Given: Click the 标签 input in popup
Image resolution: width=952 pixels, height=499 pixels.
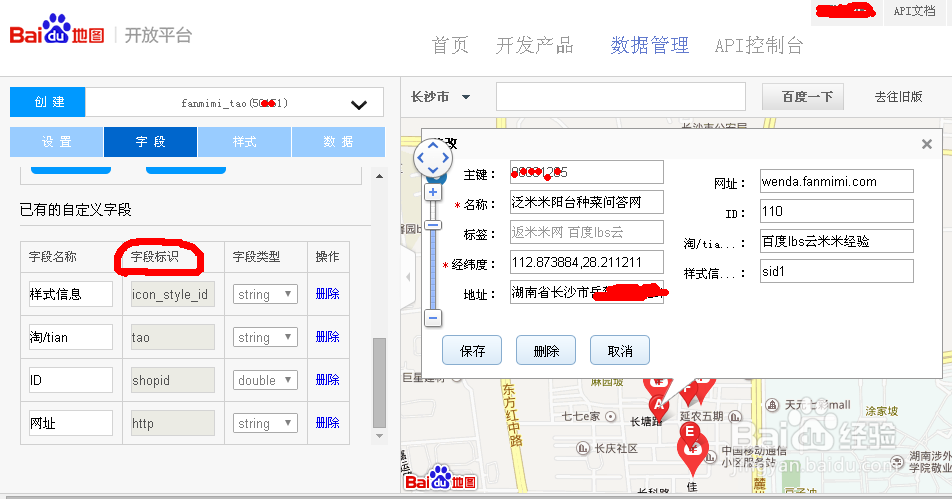Looking at the screenshot, I should 586,232.
